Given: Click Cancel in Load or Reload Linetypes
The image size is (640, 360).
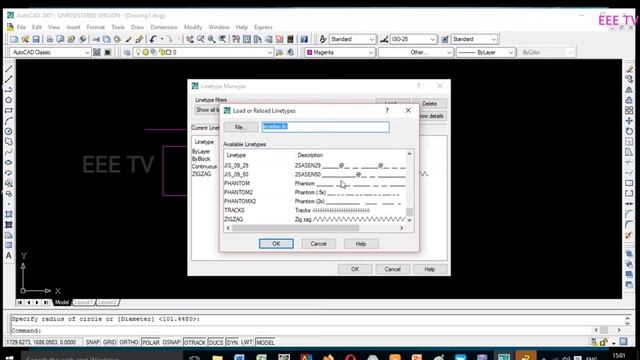Looking at the screenshot, I should pyautogui.click(x=318, y=244).
